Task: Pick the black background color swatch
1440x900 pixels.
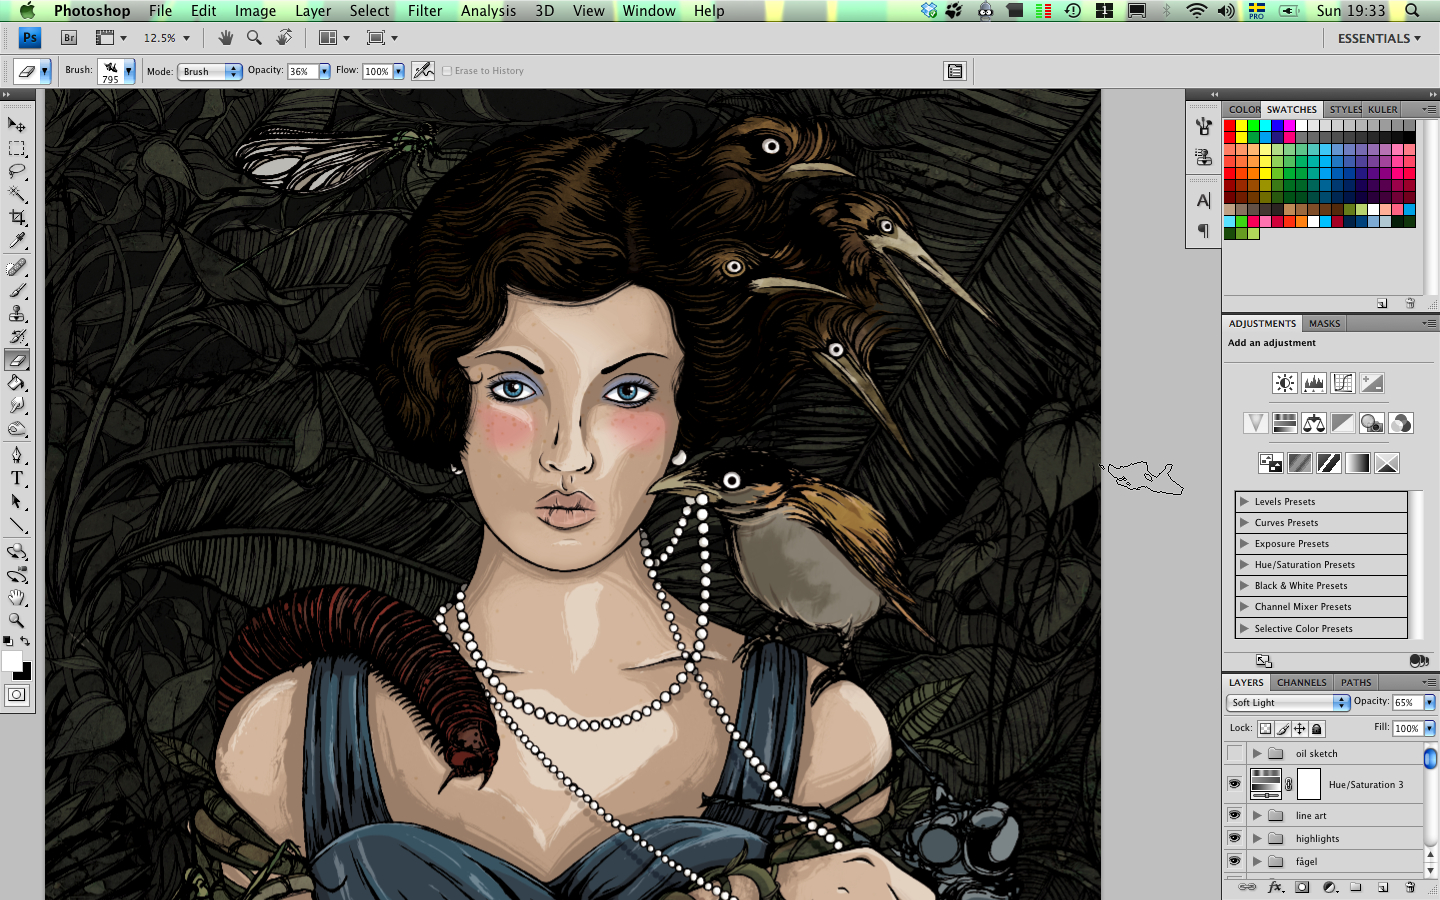Action: [x=25, y=673]
